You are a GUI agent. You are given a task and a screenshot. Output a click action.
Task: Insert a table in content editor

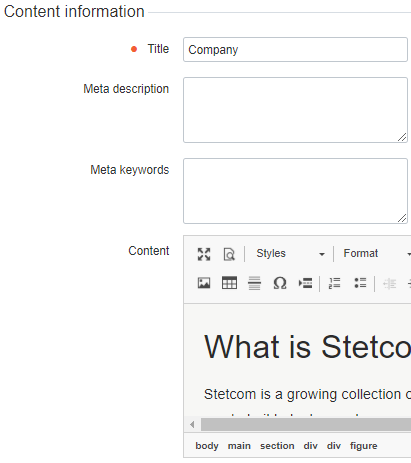click(x=229, y=283)
